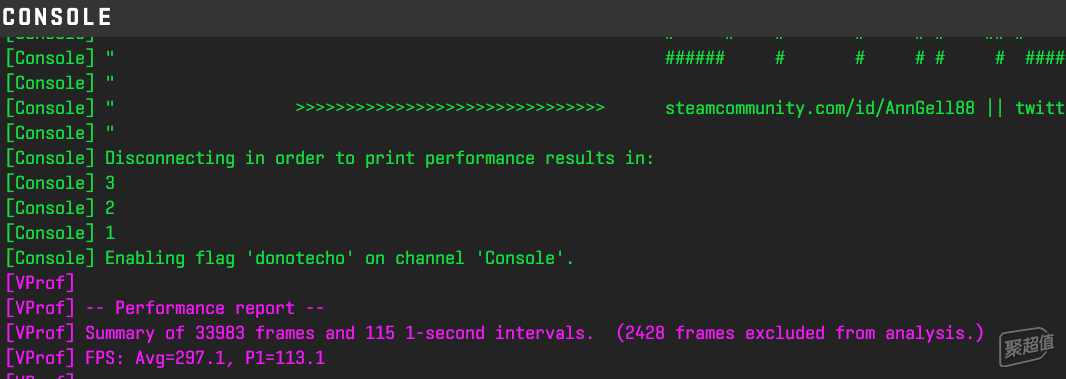Click the ###### ASCII art row

pyautogui.click(x=865, y=58)
